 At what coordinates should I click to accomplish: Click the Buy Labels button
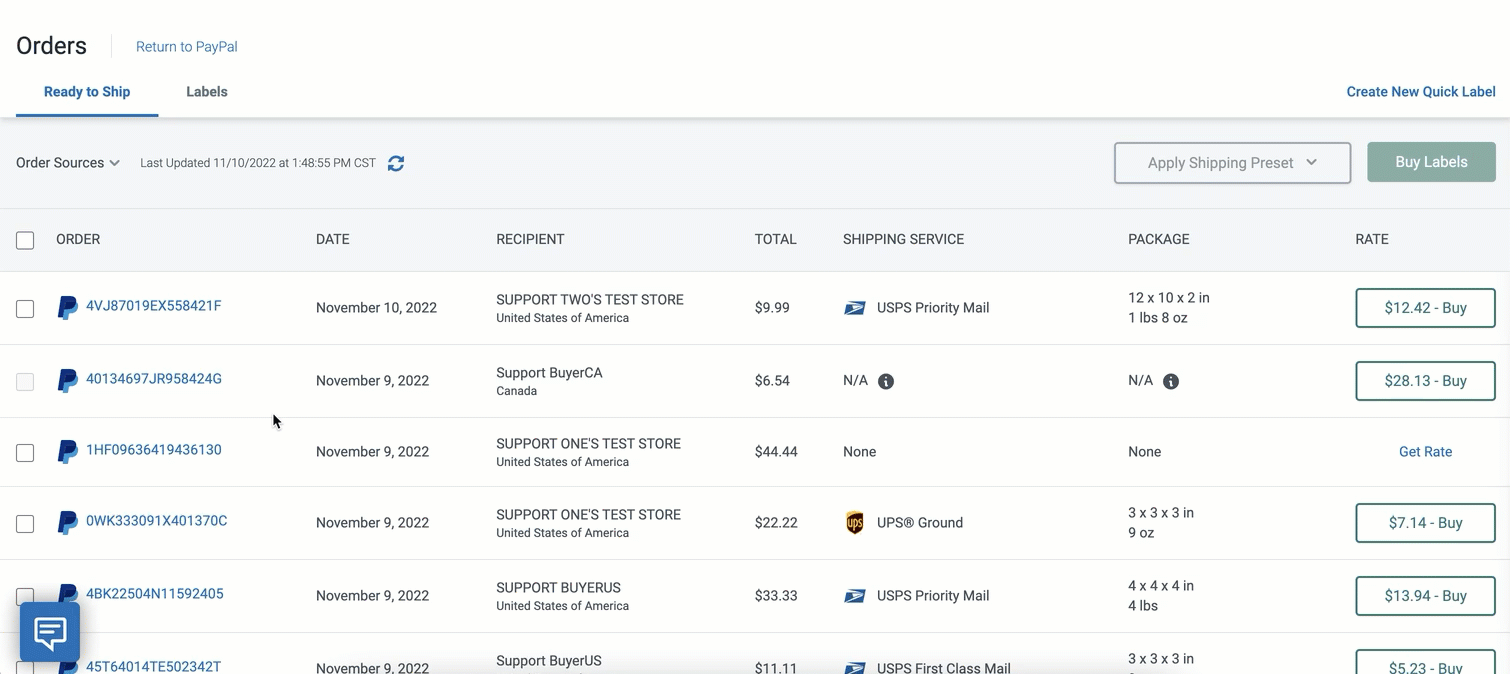(1431, 162)
